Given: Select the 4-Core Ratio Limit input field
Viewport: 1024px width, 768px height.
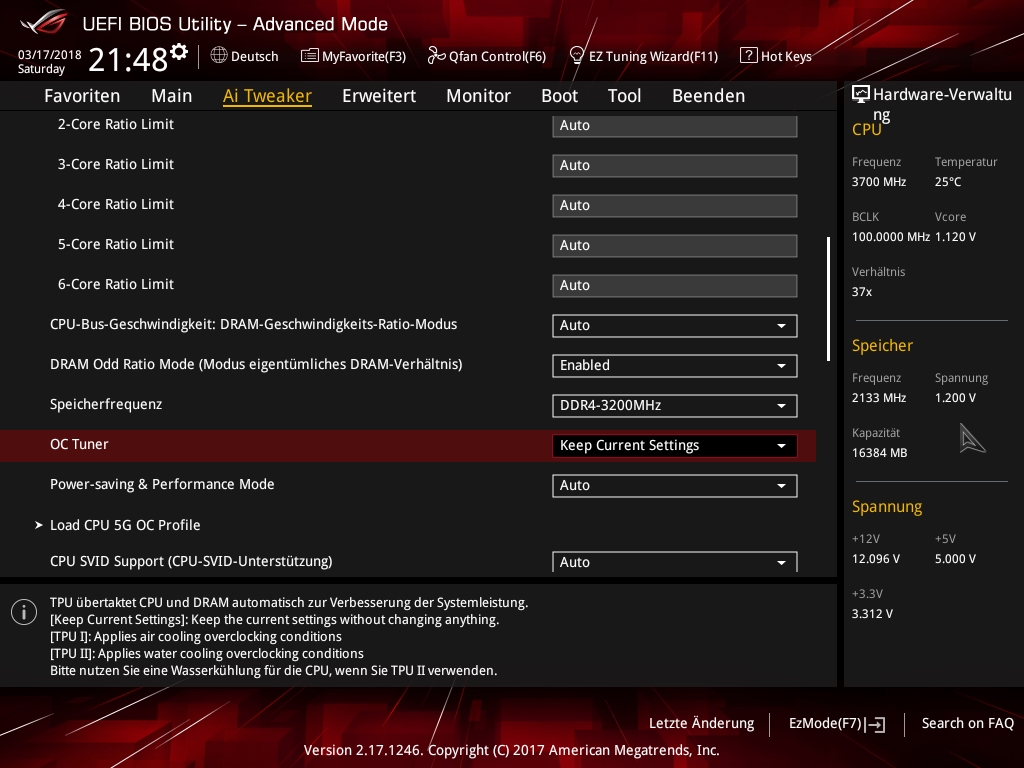Looking at the screenshot, I should 674,206.
